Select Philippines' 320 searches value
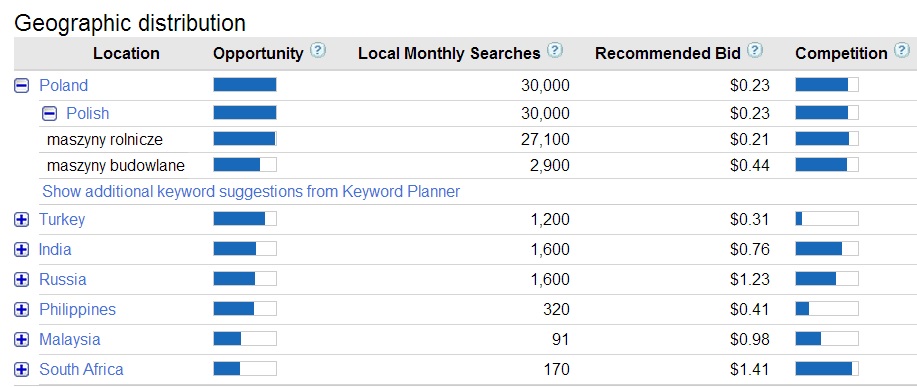Image resolution: width=917 pixels, height=387 pixels. (x=556, y=309)
